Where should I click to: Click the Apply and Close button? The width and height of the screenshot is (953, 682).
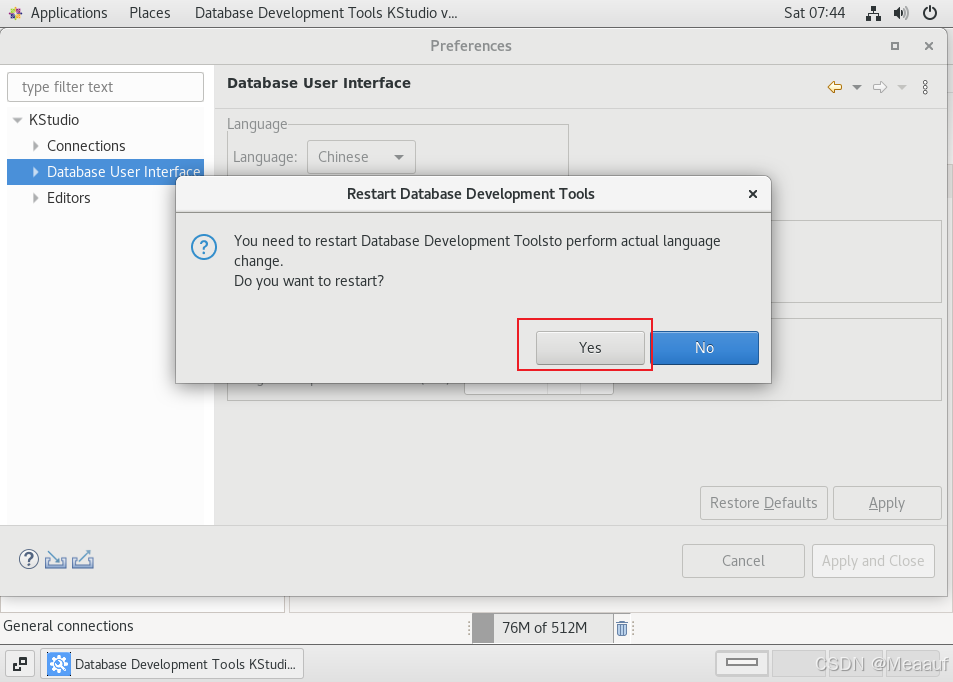[x=873, y=560]
